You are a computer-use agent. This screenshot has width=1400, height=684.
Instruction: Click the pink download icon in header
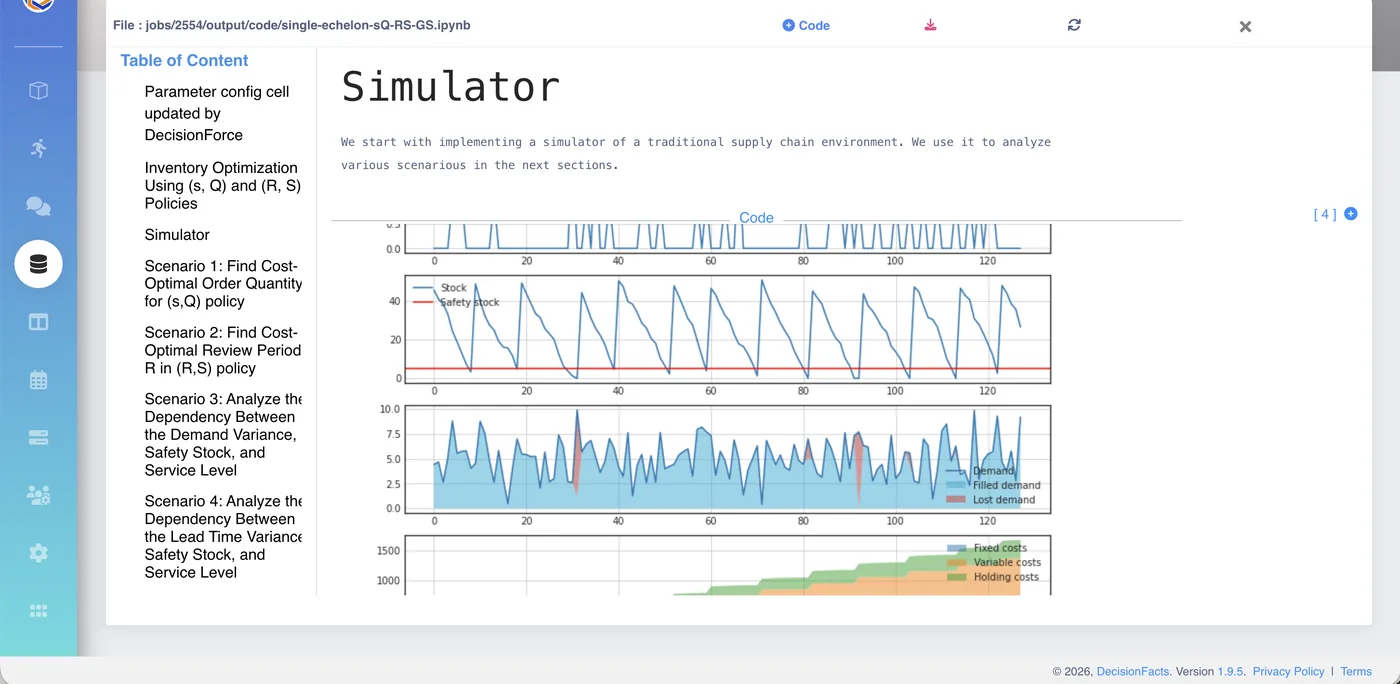click(931, 25)
